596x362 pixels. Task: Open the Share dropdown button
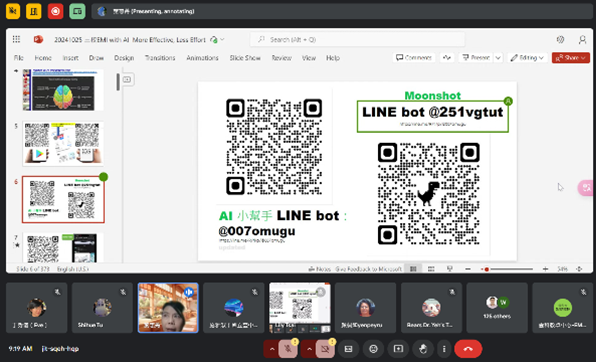coord(571,58)
